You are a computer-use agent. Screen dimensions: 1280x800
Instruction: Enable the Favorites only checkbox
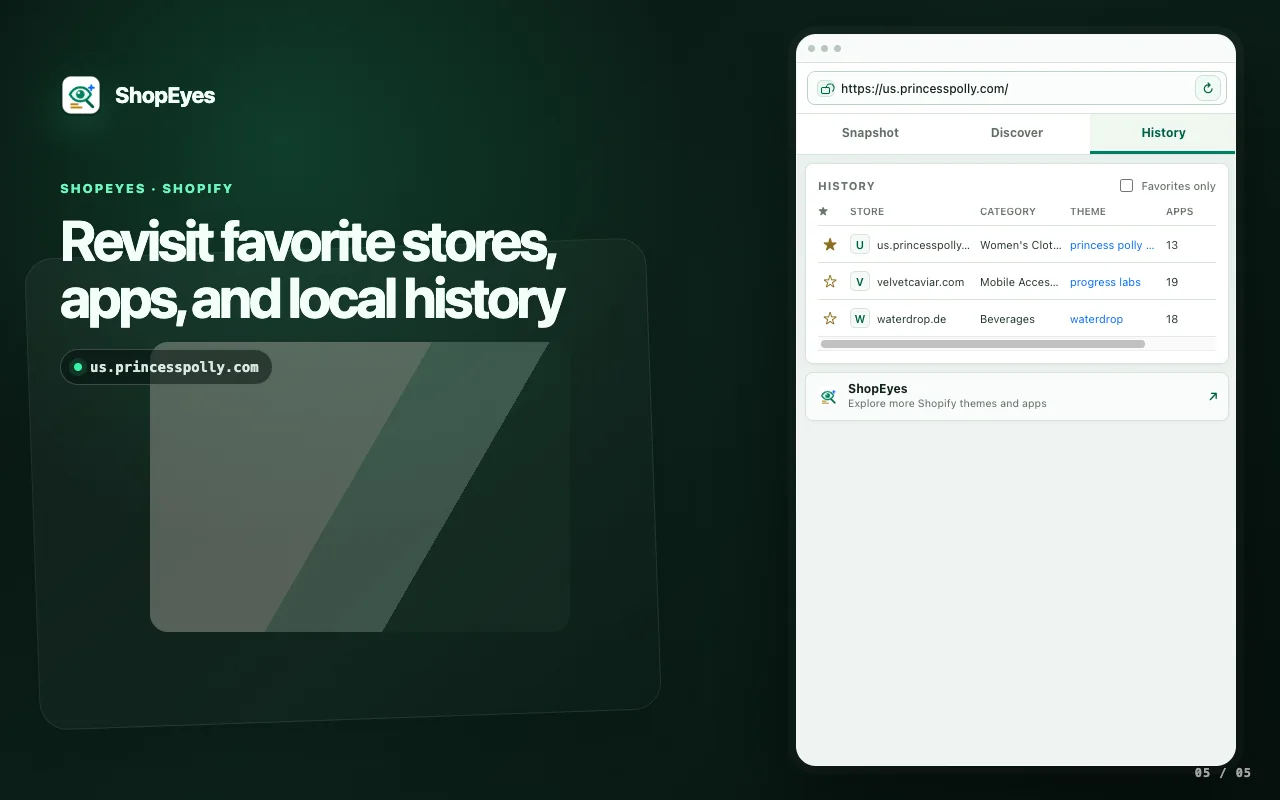[1126, 186]
